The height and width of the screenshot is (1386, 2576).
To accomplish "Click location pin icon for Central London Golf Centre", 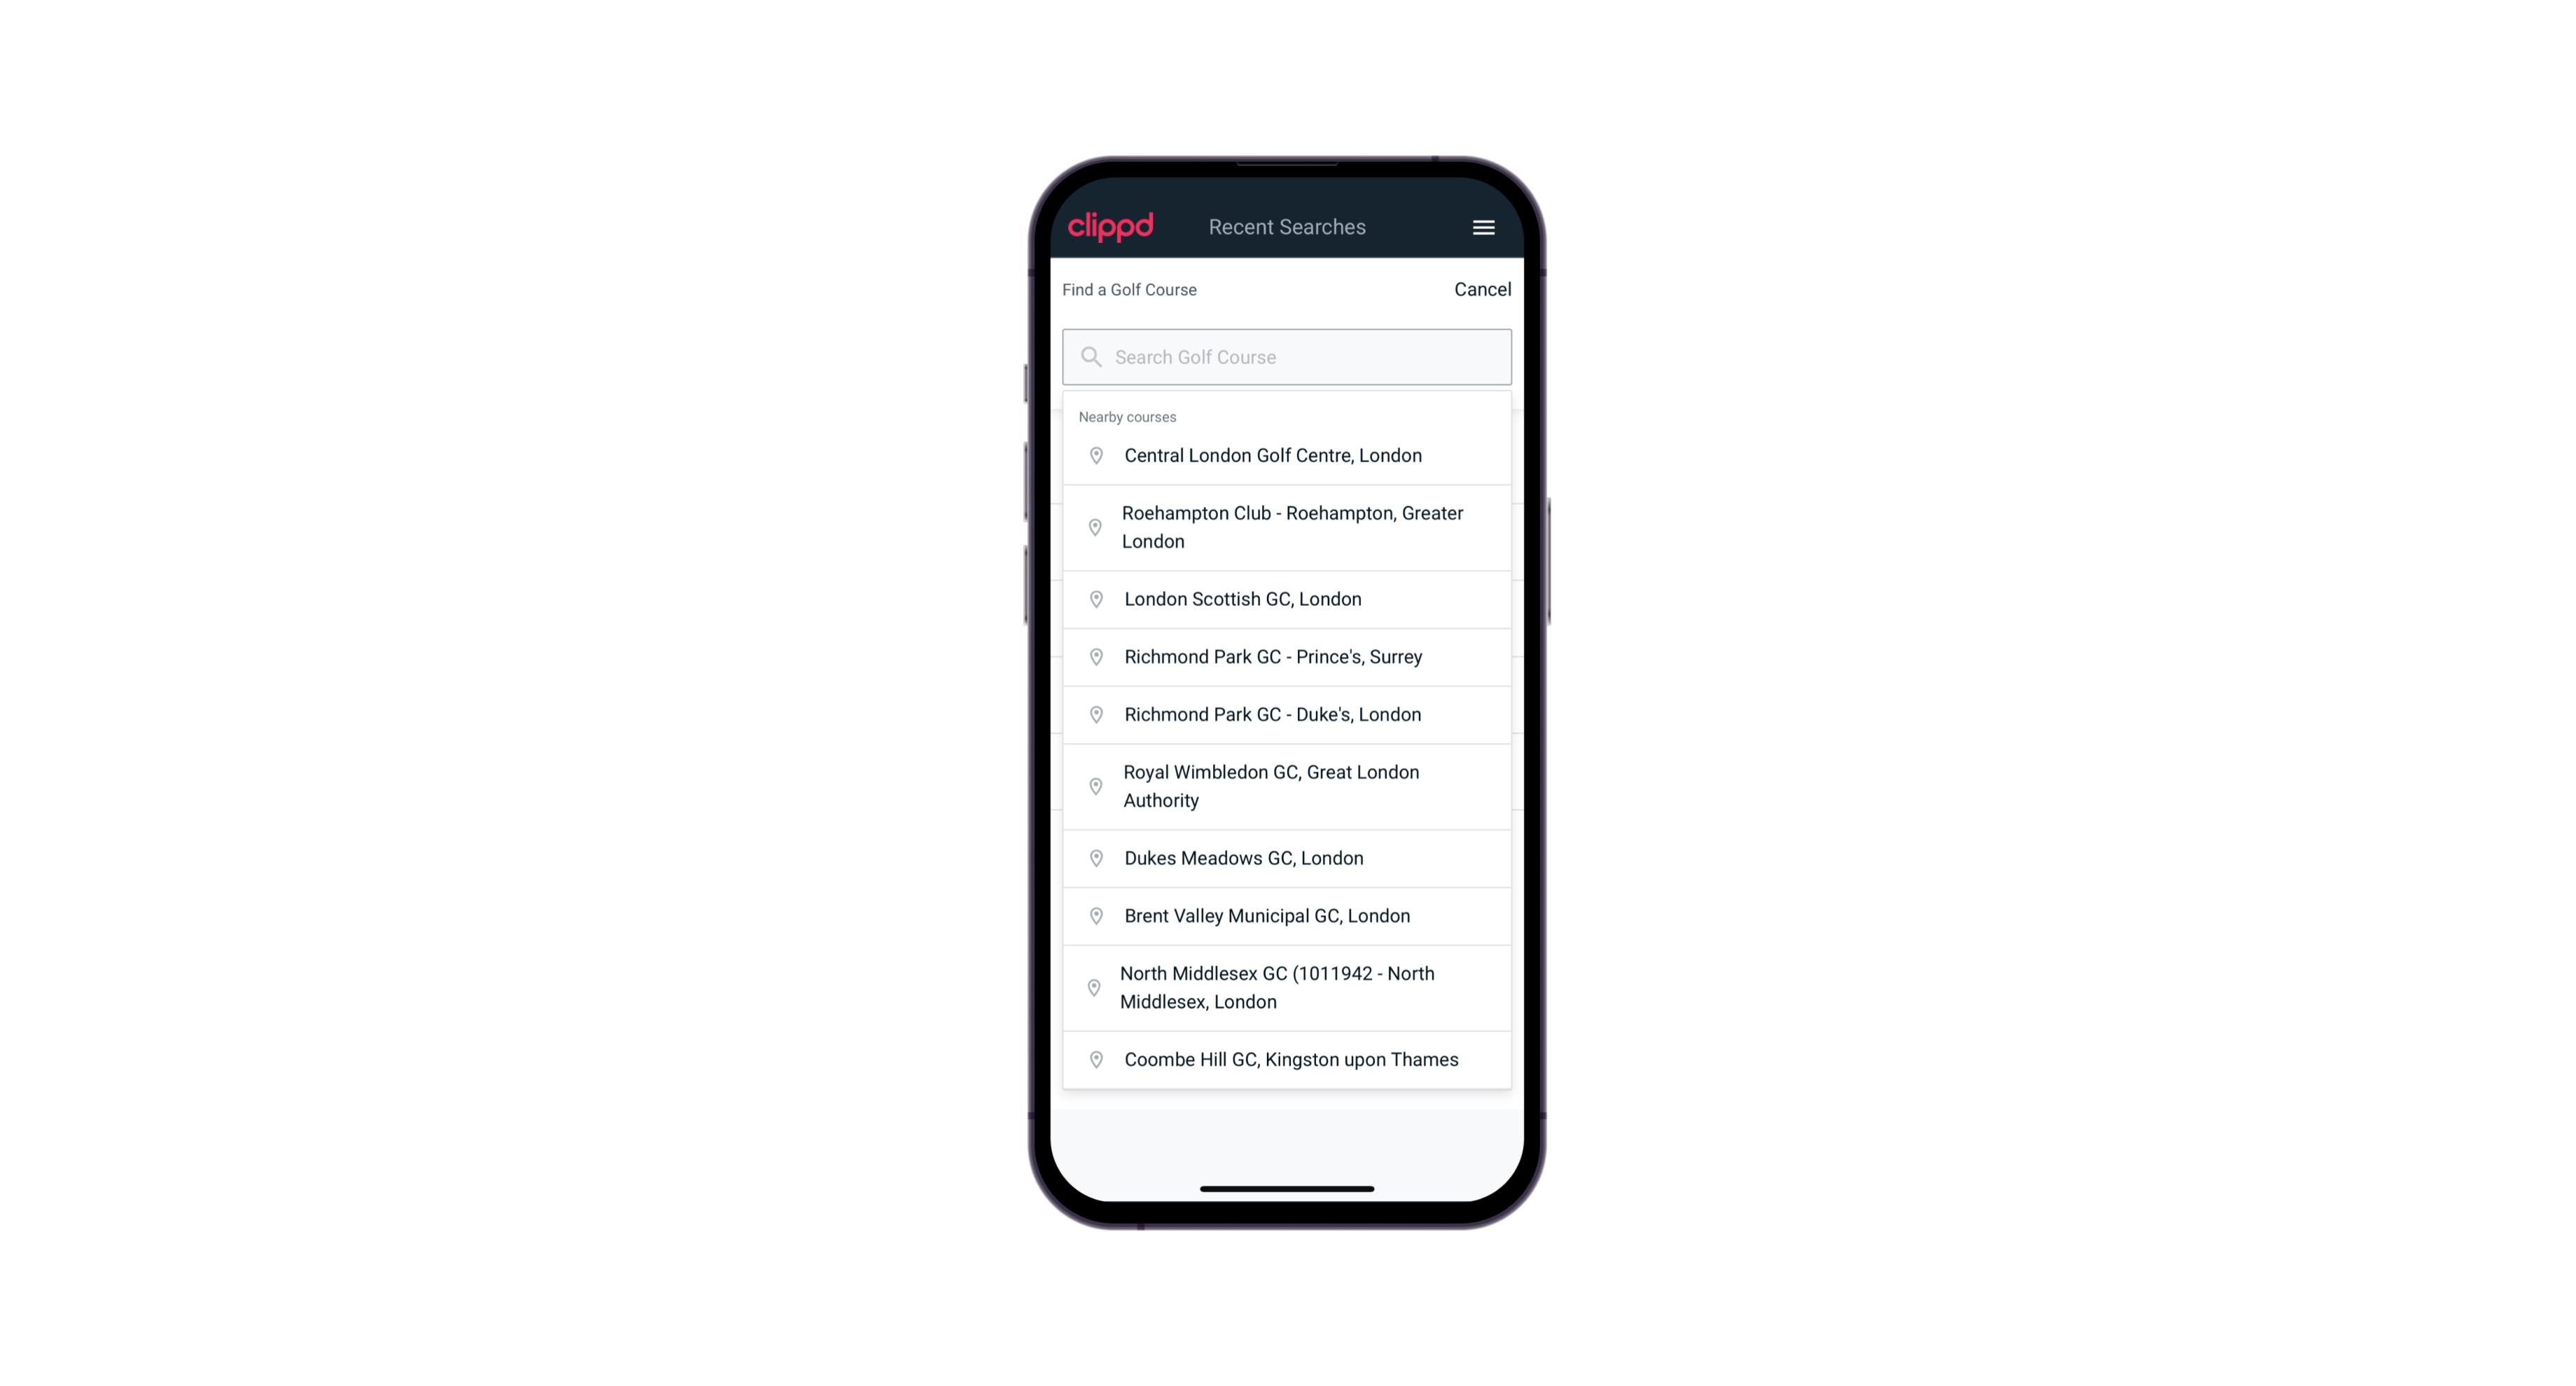I will click(x=1093, y=454).
